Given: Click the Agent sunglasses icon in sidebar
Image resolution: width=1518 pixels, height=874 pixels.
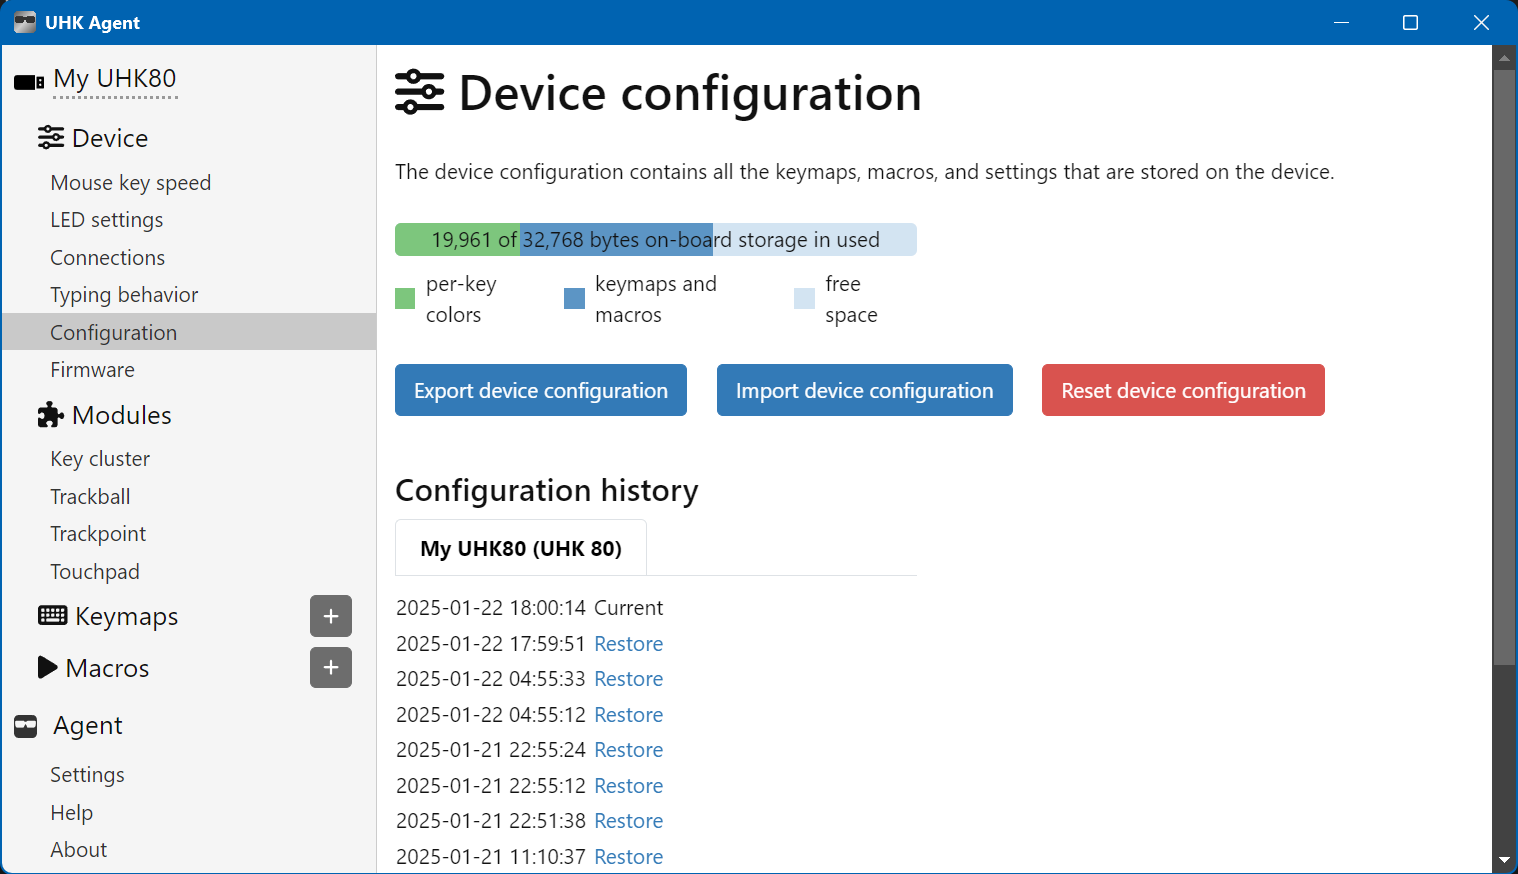Looking at the screenshot, I should 26,726.
